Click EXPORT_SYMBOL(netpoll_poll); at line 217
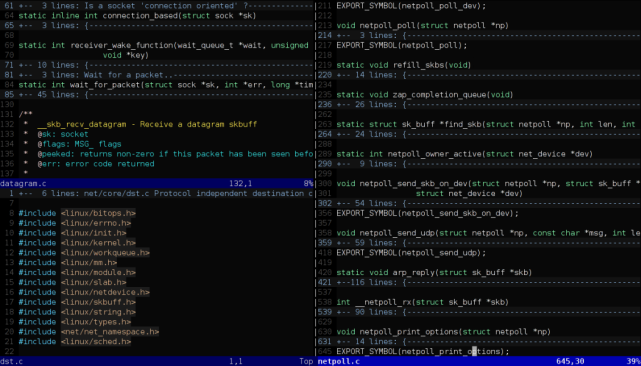The height and width of the screenshot is (366, 641). [401, 45]
